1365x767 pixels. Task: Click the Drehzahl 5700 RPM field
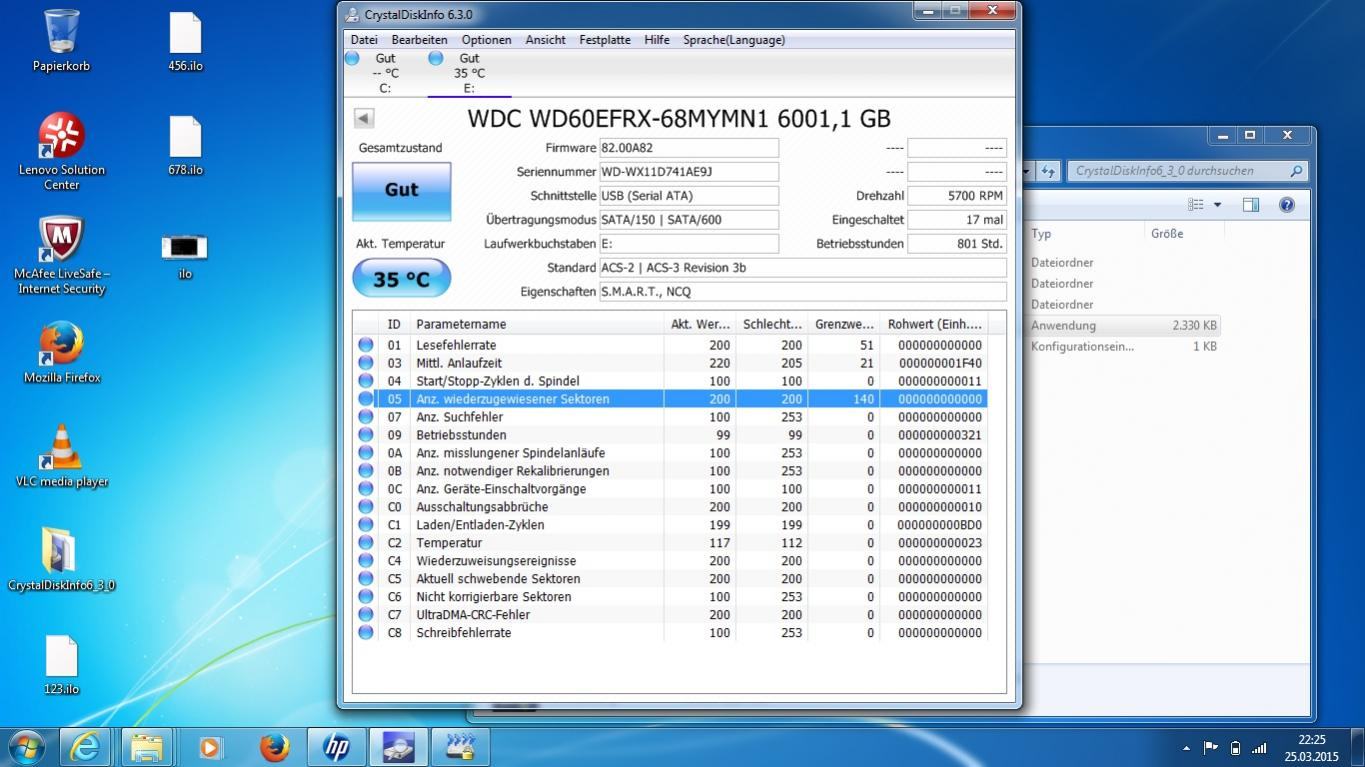tap(957, 196)
